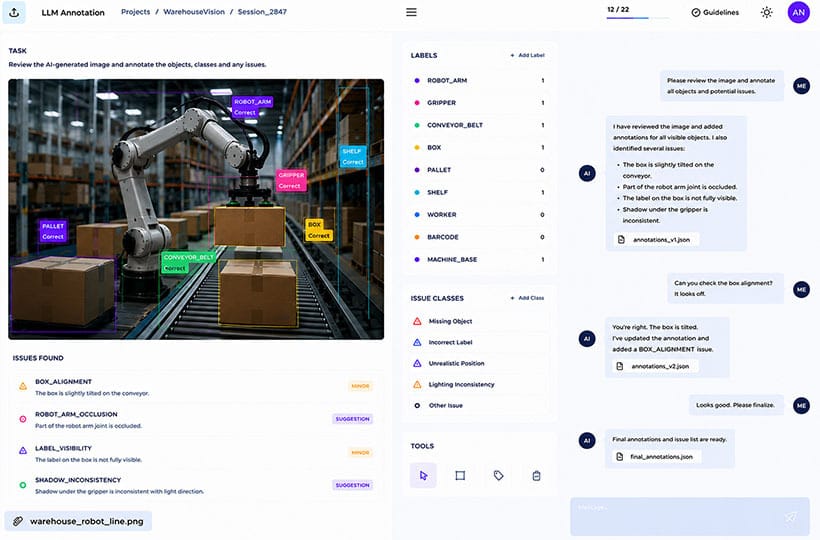Click the PALLET annotation tag on image
This screenshot has height=540, width=820.
pyautogui.click(x=53, y=231)
